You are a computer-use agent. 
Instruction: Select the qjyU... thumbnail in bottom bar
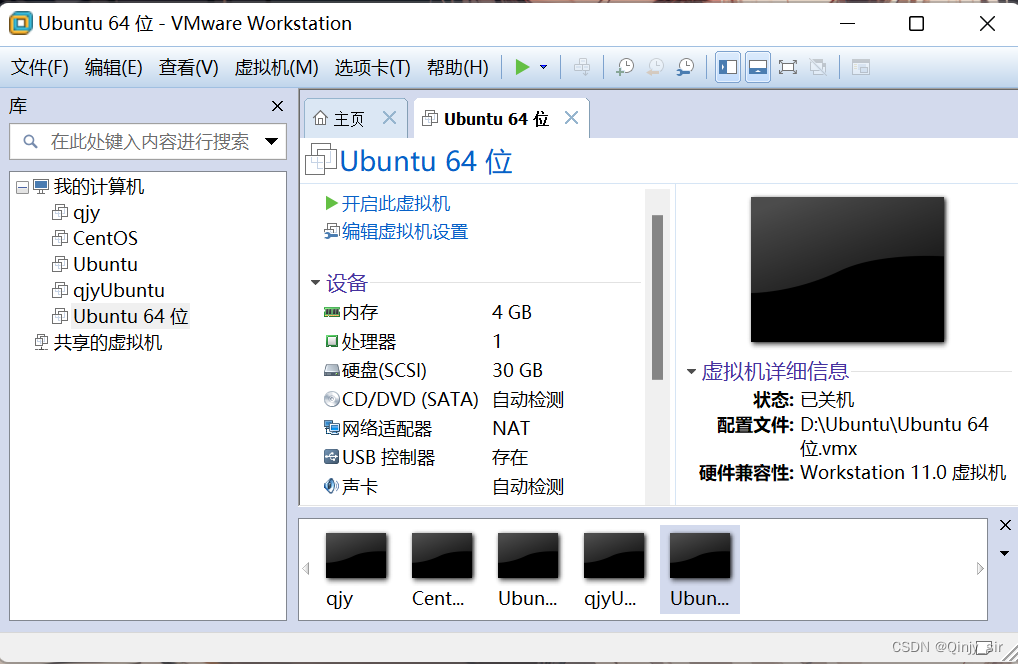tap(614, 569)
